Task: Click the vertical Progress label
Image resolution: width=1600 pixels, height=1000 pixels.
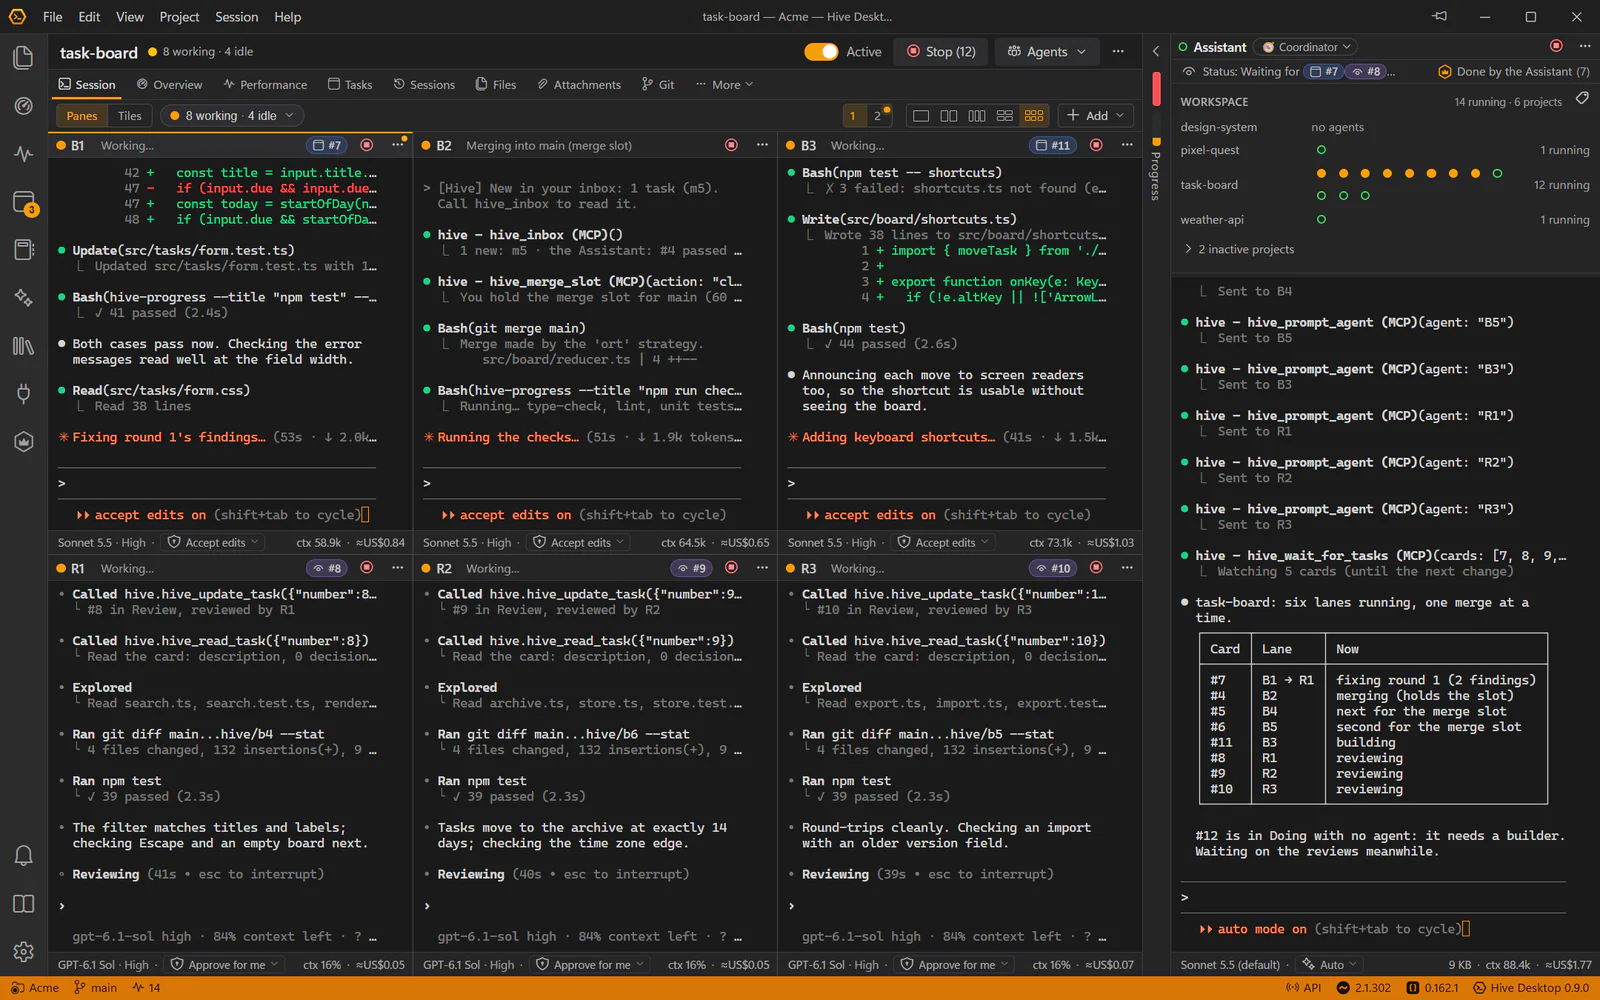Action: coord(1156,175)
